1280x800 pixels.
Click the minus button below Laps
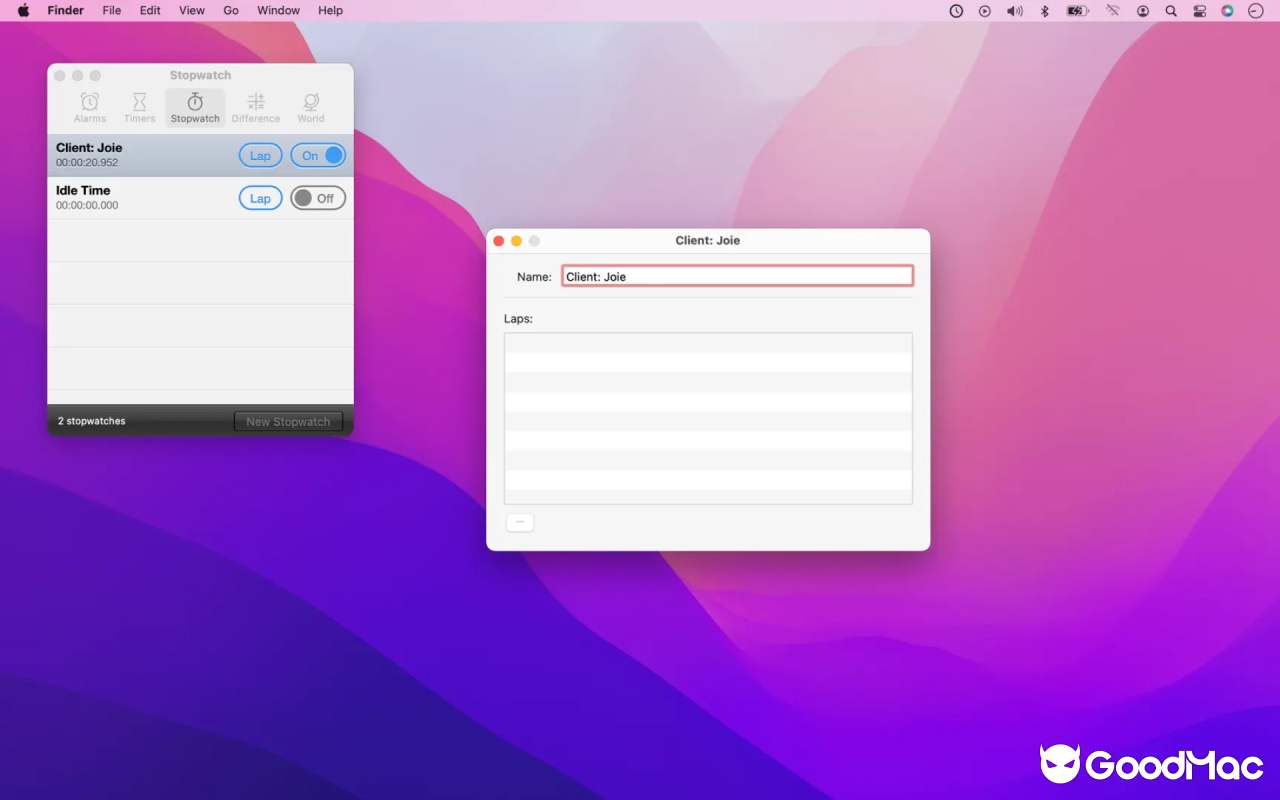[520, 522]
